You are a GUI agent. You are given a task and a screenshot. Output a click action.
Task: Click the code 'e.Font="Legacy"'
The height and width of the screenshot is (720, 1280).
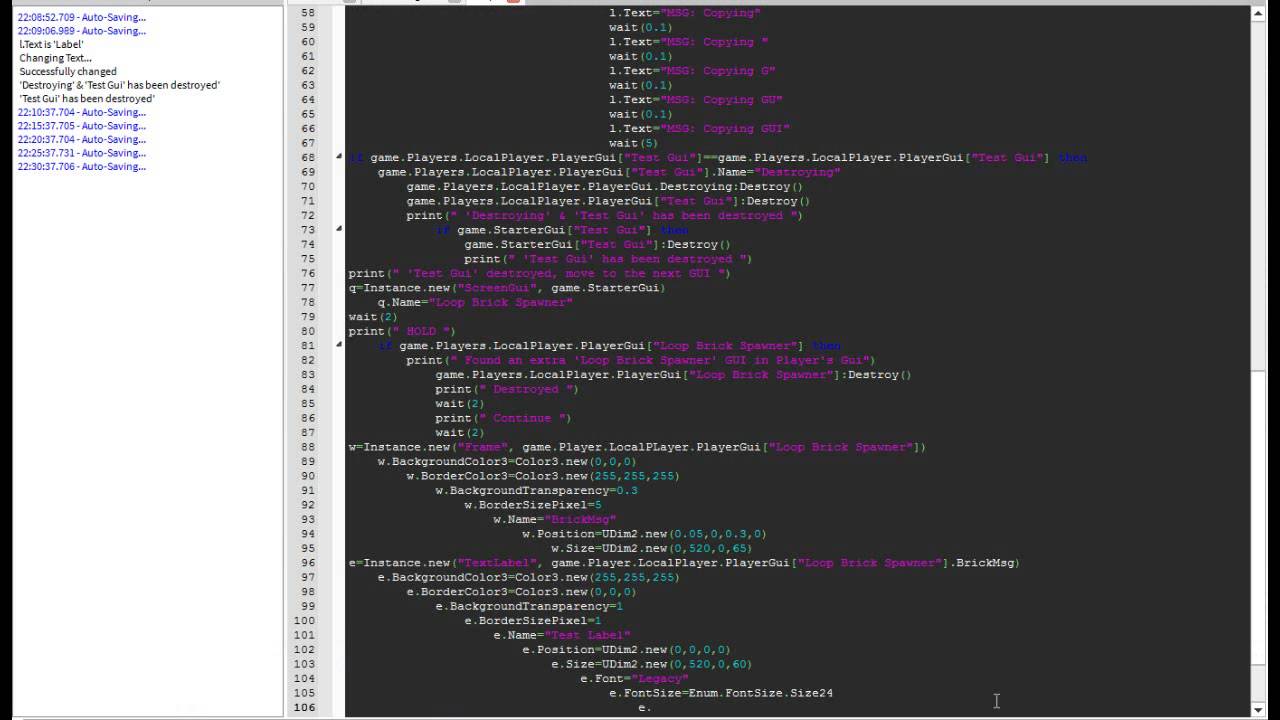pyautogui.click(x=634, y=678)
